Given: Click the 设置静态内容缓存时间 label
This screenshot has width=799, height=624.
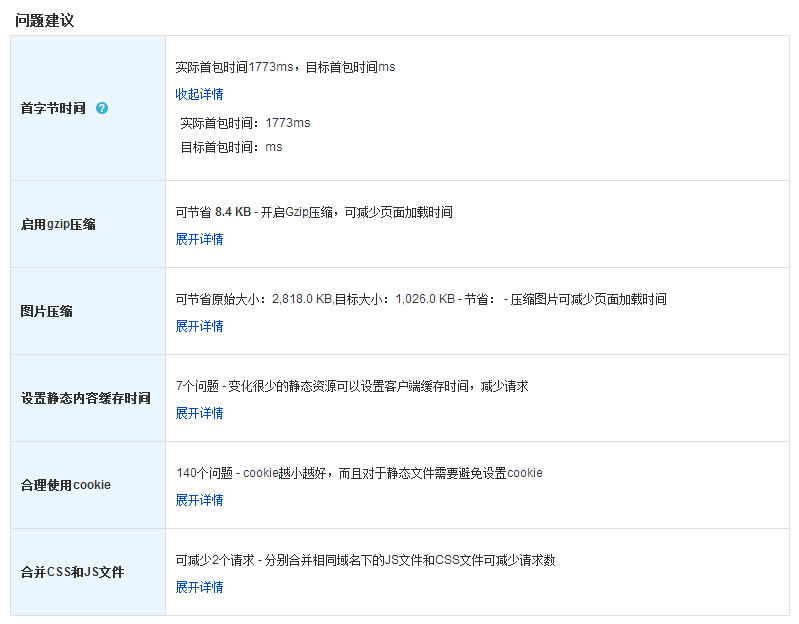Looking at the screenshot, I should click(x=86, y=398).
